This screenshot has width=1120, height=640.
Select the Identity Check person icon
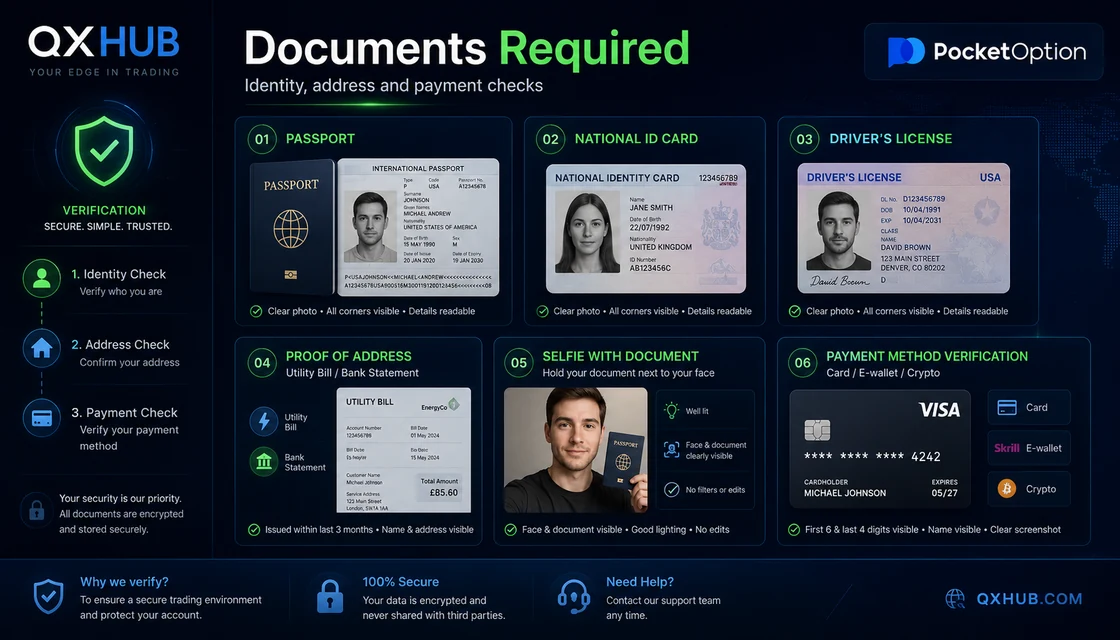pyautogui.click(x=41, y=278)
